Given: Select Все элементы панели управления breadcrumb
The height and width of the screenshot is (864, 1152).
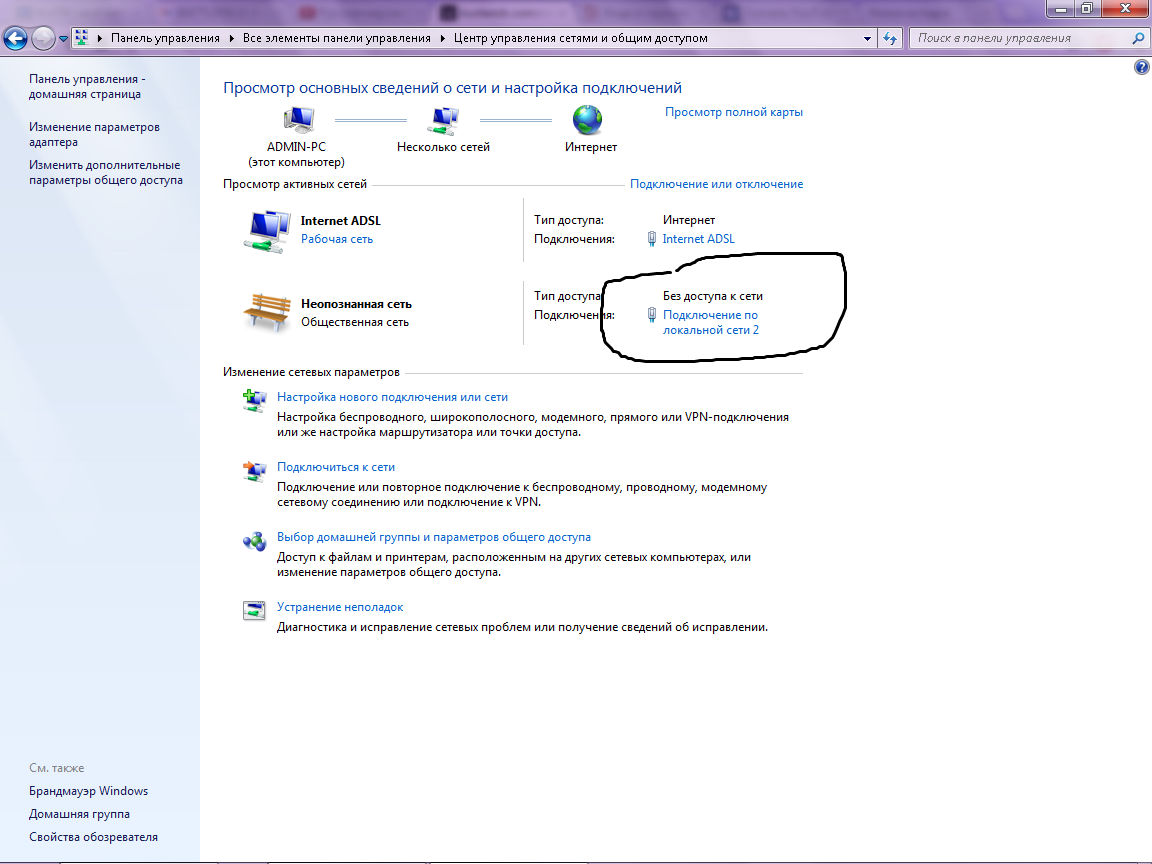Looking at the screenshot, I should [336, 38].
